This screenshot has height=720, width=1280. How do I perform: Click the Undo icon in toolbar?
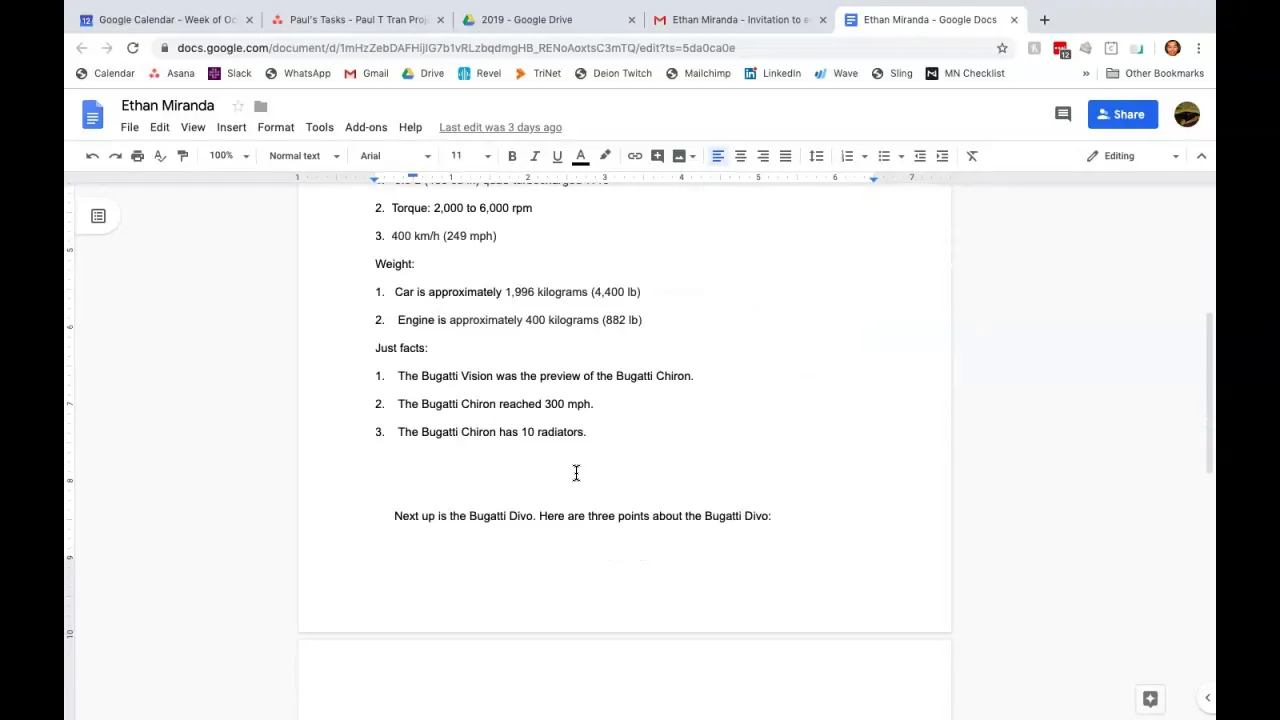tap(92, 156)
